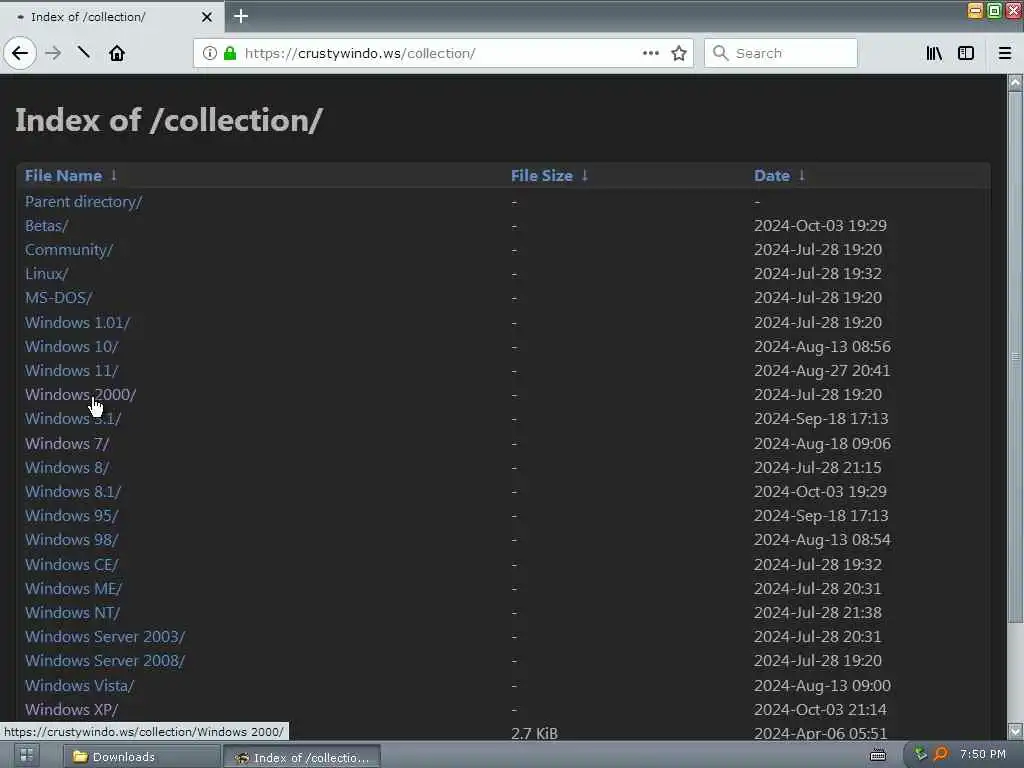
Task: Click the 2.7 KiB file size
Action: 534,733
